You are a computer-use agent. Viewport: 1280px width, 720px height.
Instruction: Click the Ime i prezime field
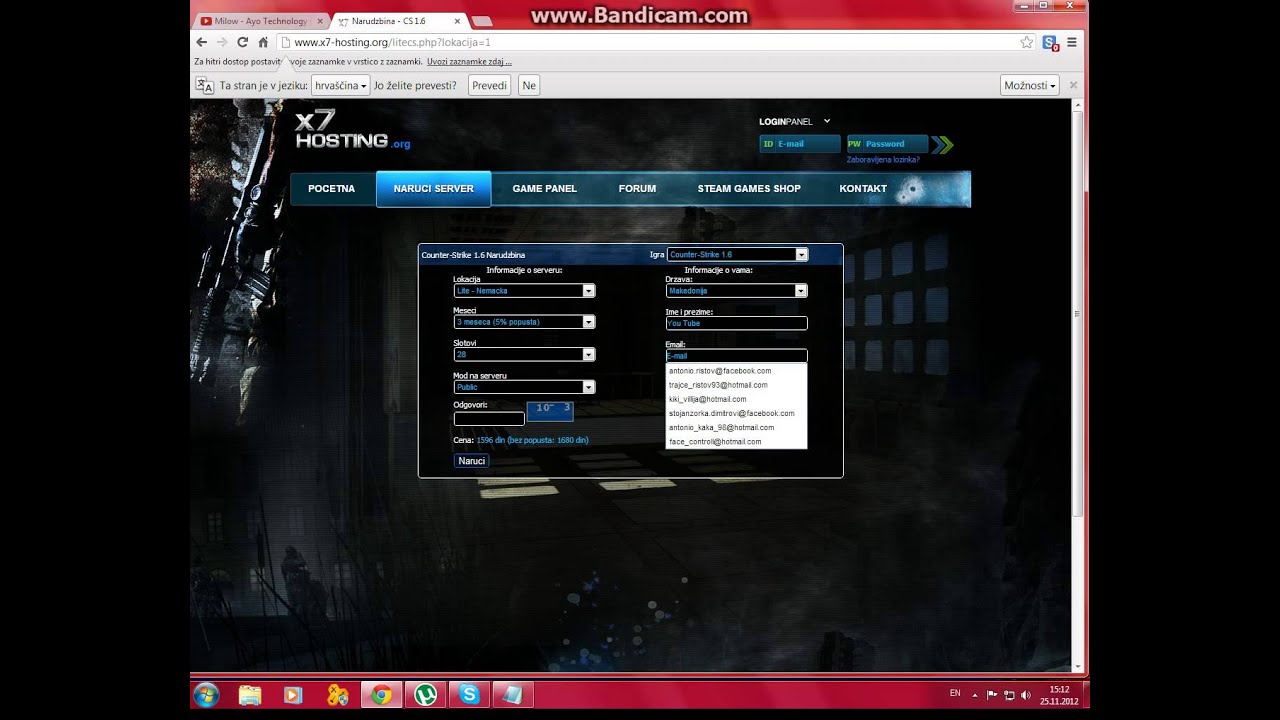tap(737, 323)
